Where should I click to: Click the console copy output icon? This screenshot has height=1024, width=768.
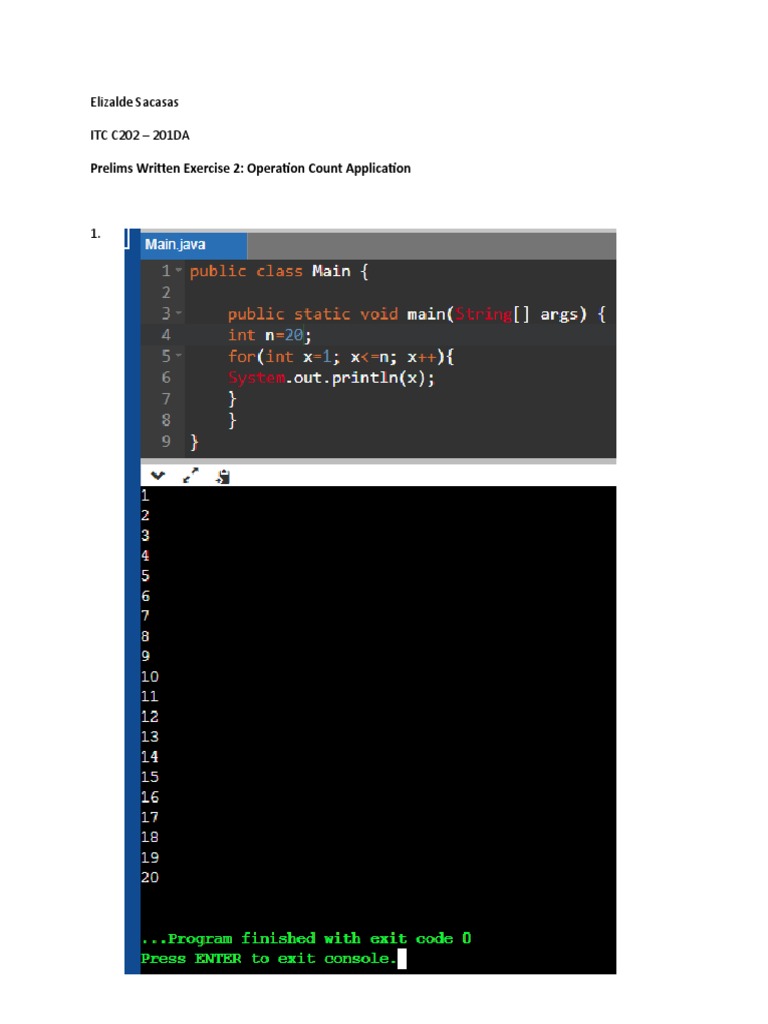coord(223,477)
